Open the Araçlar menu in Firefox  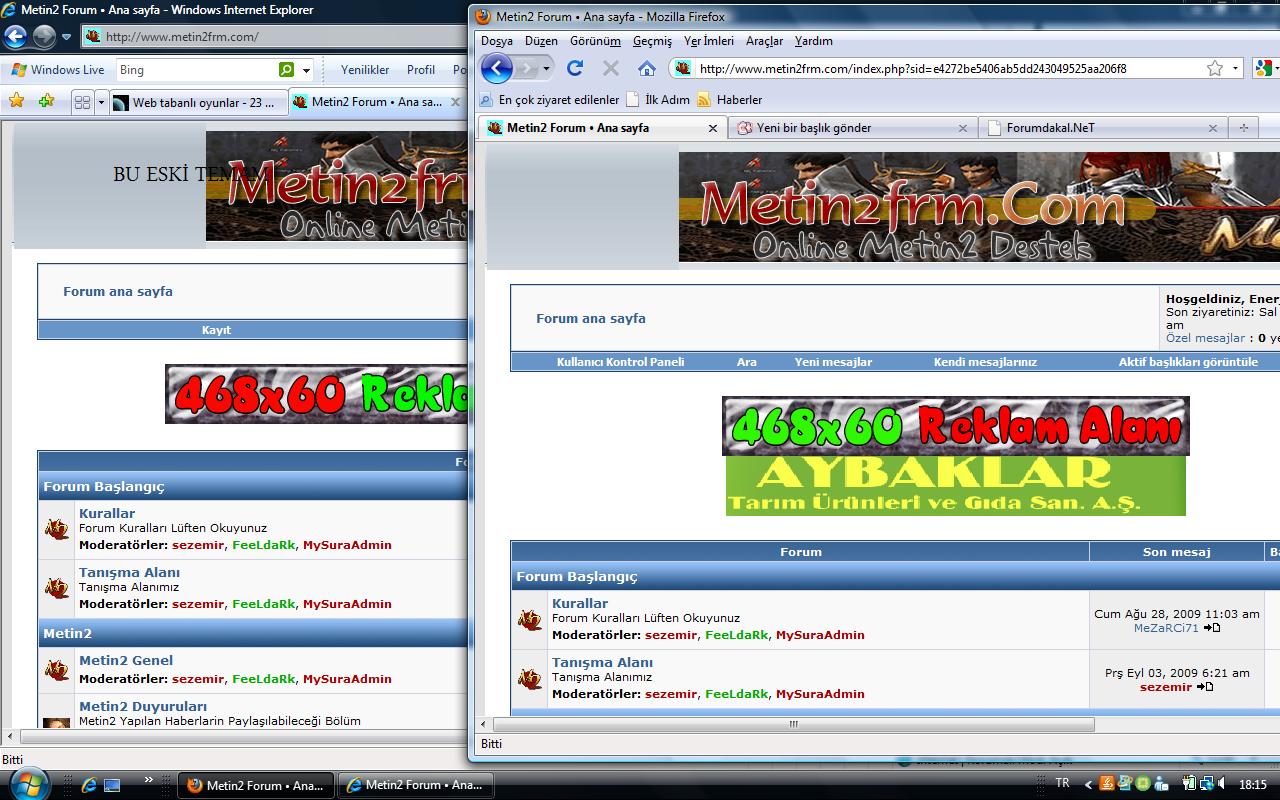[765, 41]
